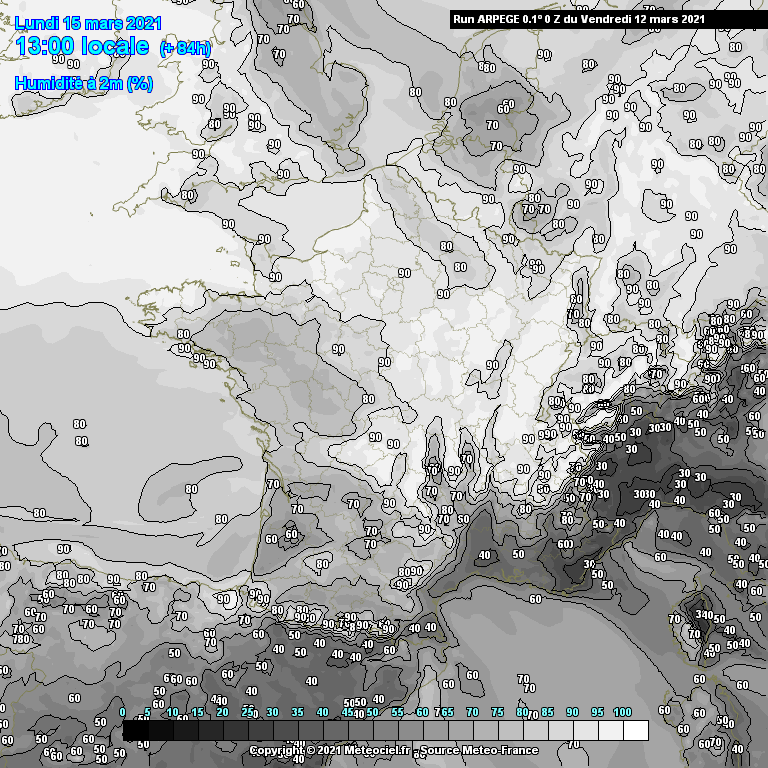The width and height of the screenshot is (768, 768).
Task: Click the 'Source Meteo-France' credit text
Action: click(480, 750)
